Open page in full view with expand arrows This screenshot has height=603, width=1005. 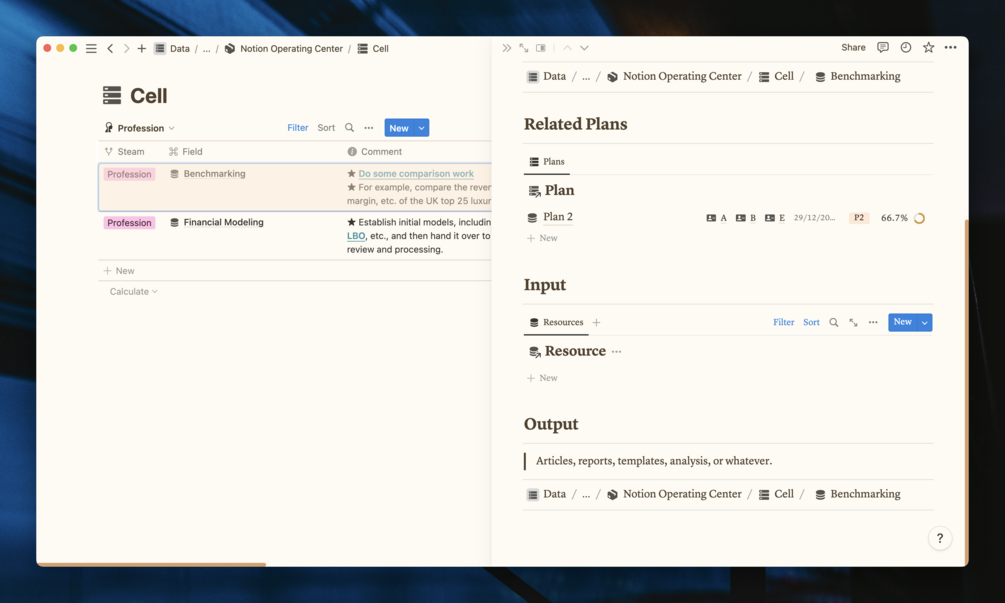(524, 48)
